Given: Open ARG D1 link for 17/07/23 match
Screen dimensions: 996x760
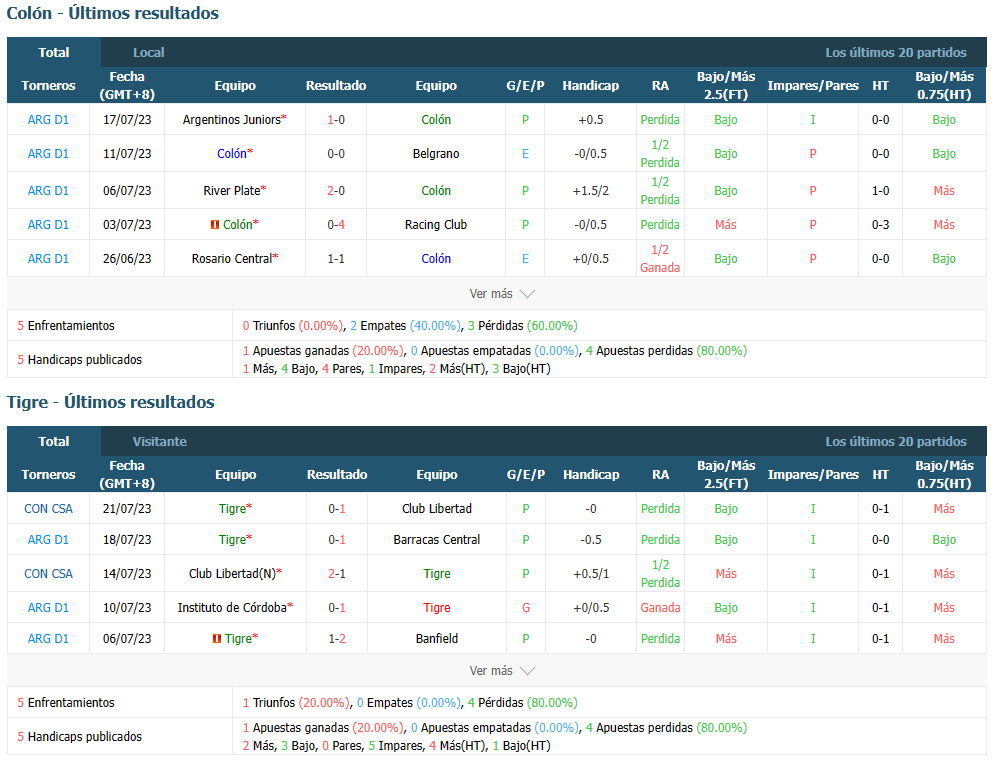Looking at the screenshot, I should (48, 119).
